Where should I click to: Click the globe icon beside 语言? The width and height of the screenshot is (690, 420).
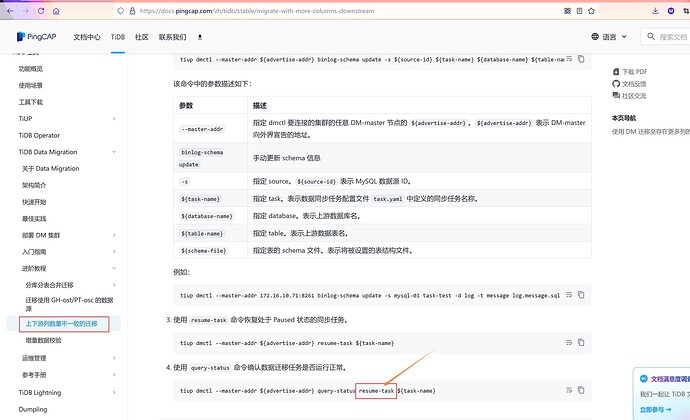[x=595, y=37]
